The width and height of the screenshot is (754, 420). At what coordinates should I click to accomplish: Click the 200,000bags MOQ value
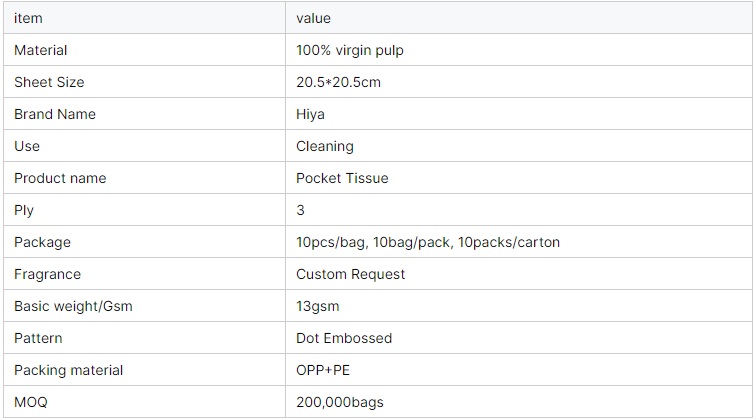click(x=339, y=402)
